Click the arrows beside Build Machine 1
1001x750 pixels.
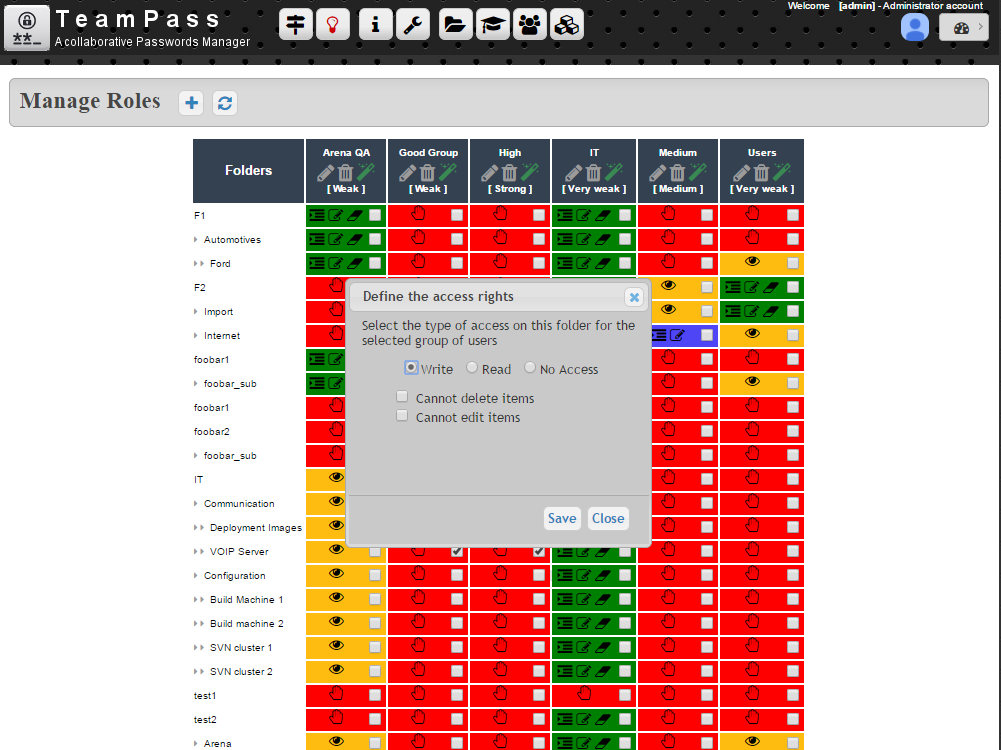[x=199, y=600]
